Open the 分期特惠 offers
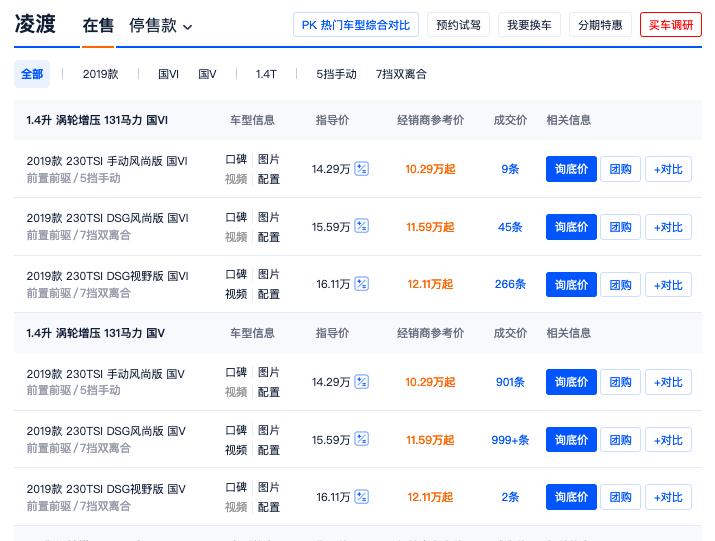Viewport: 715px width, 541px height. (x=600, y=25)
